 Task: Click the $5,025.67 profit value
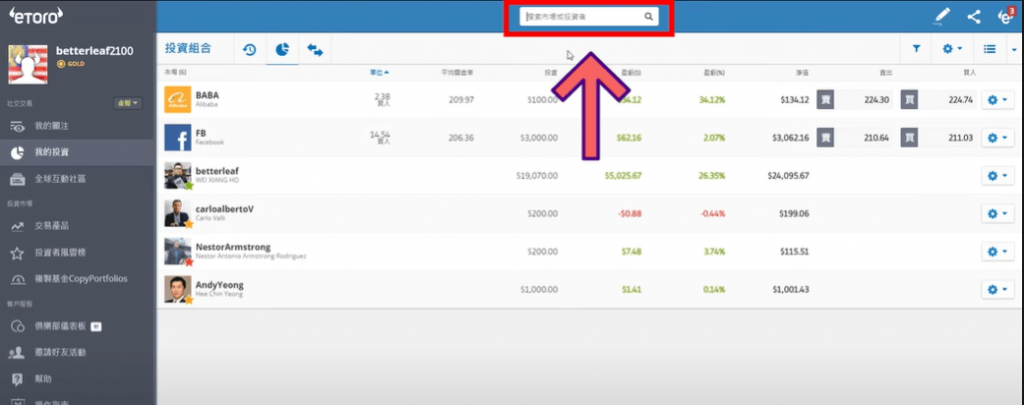tap(623, 176)
